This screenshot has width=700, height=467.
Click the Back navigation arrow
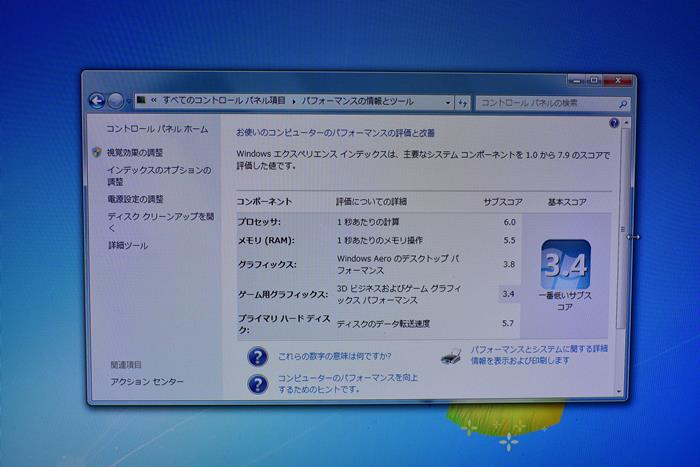pos(97,101)
